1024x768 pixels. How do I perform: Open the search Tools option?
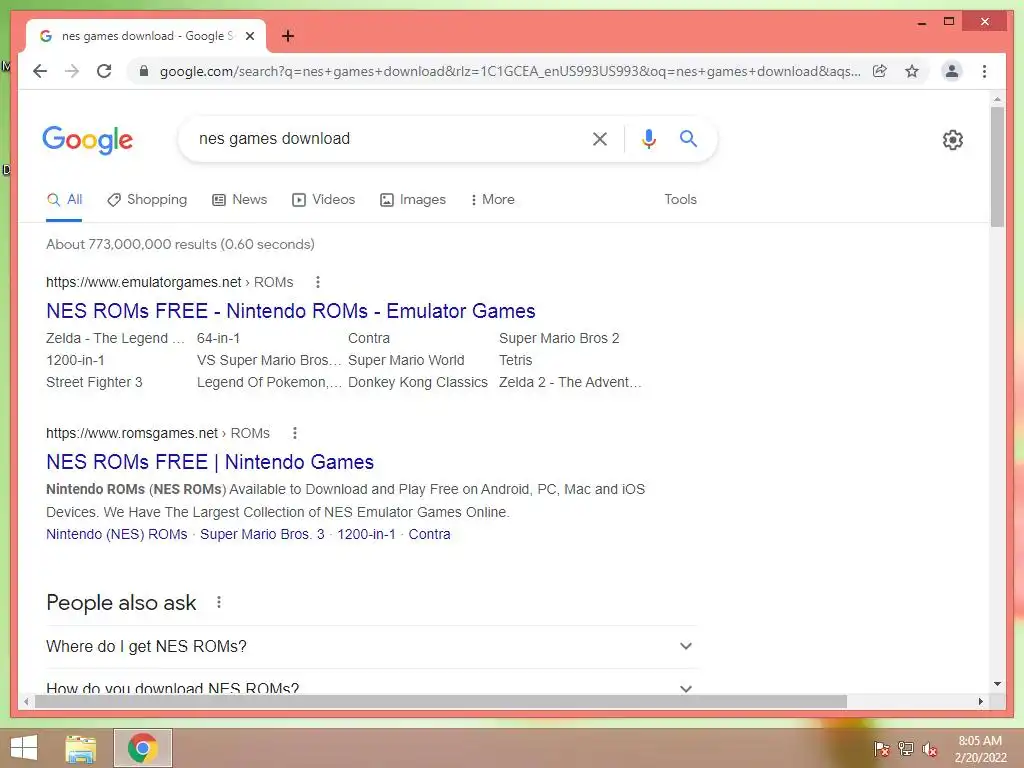(x=680, y=200)
